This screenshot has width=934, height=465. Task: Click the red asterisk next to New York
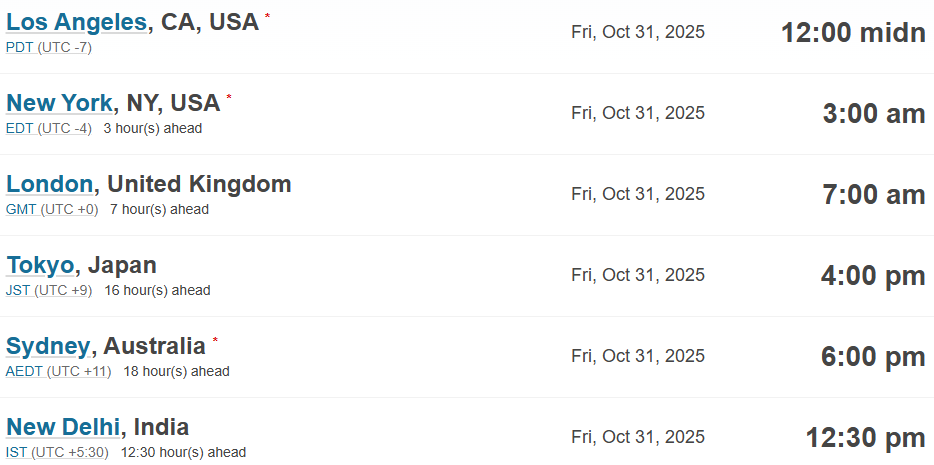coord(229,98)
